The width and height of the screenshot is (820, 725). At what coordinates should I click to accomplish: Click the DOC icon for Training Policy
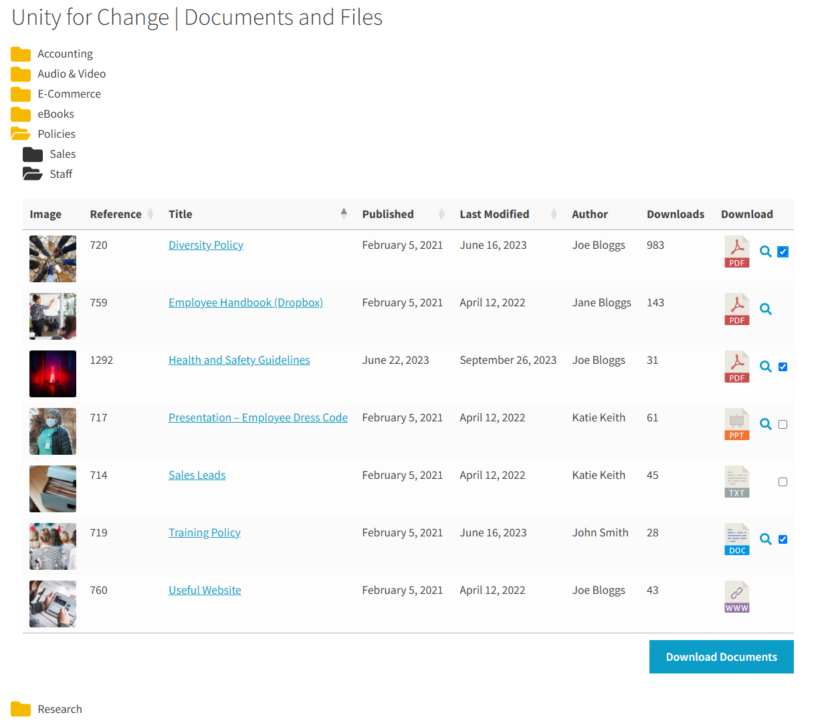point(736,539)
